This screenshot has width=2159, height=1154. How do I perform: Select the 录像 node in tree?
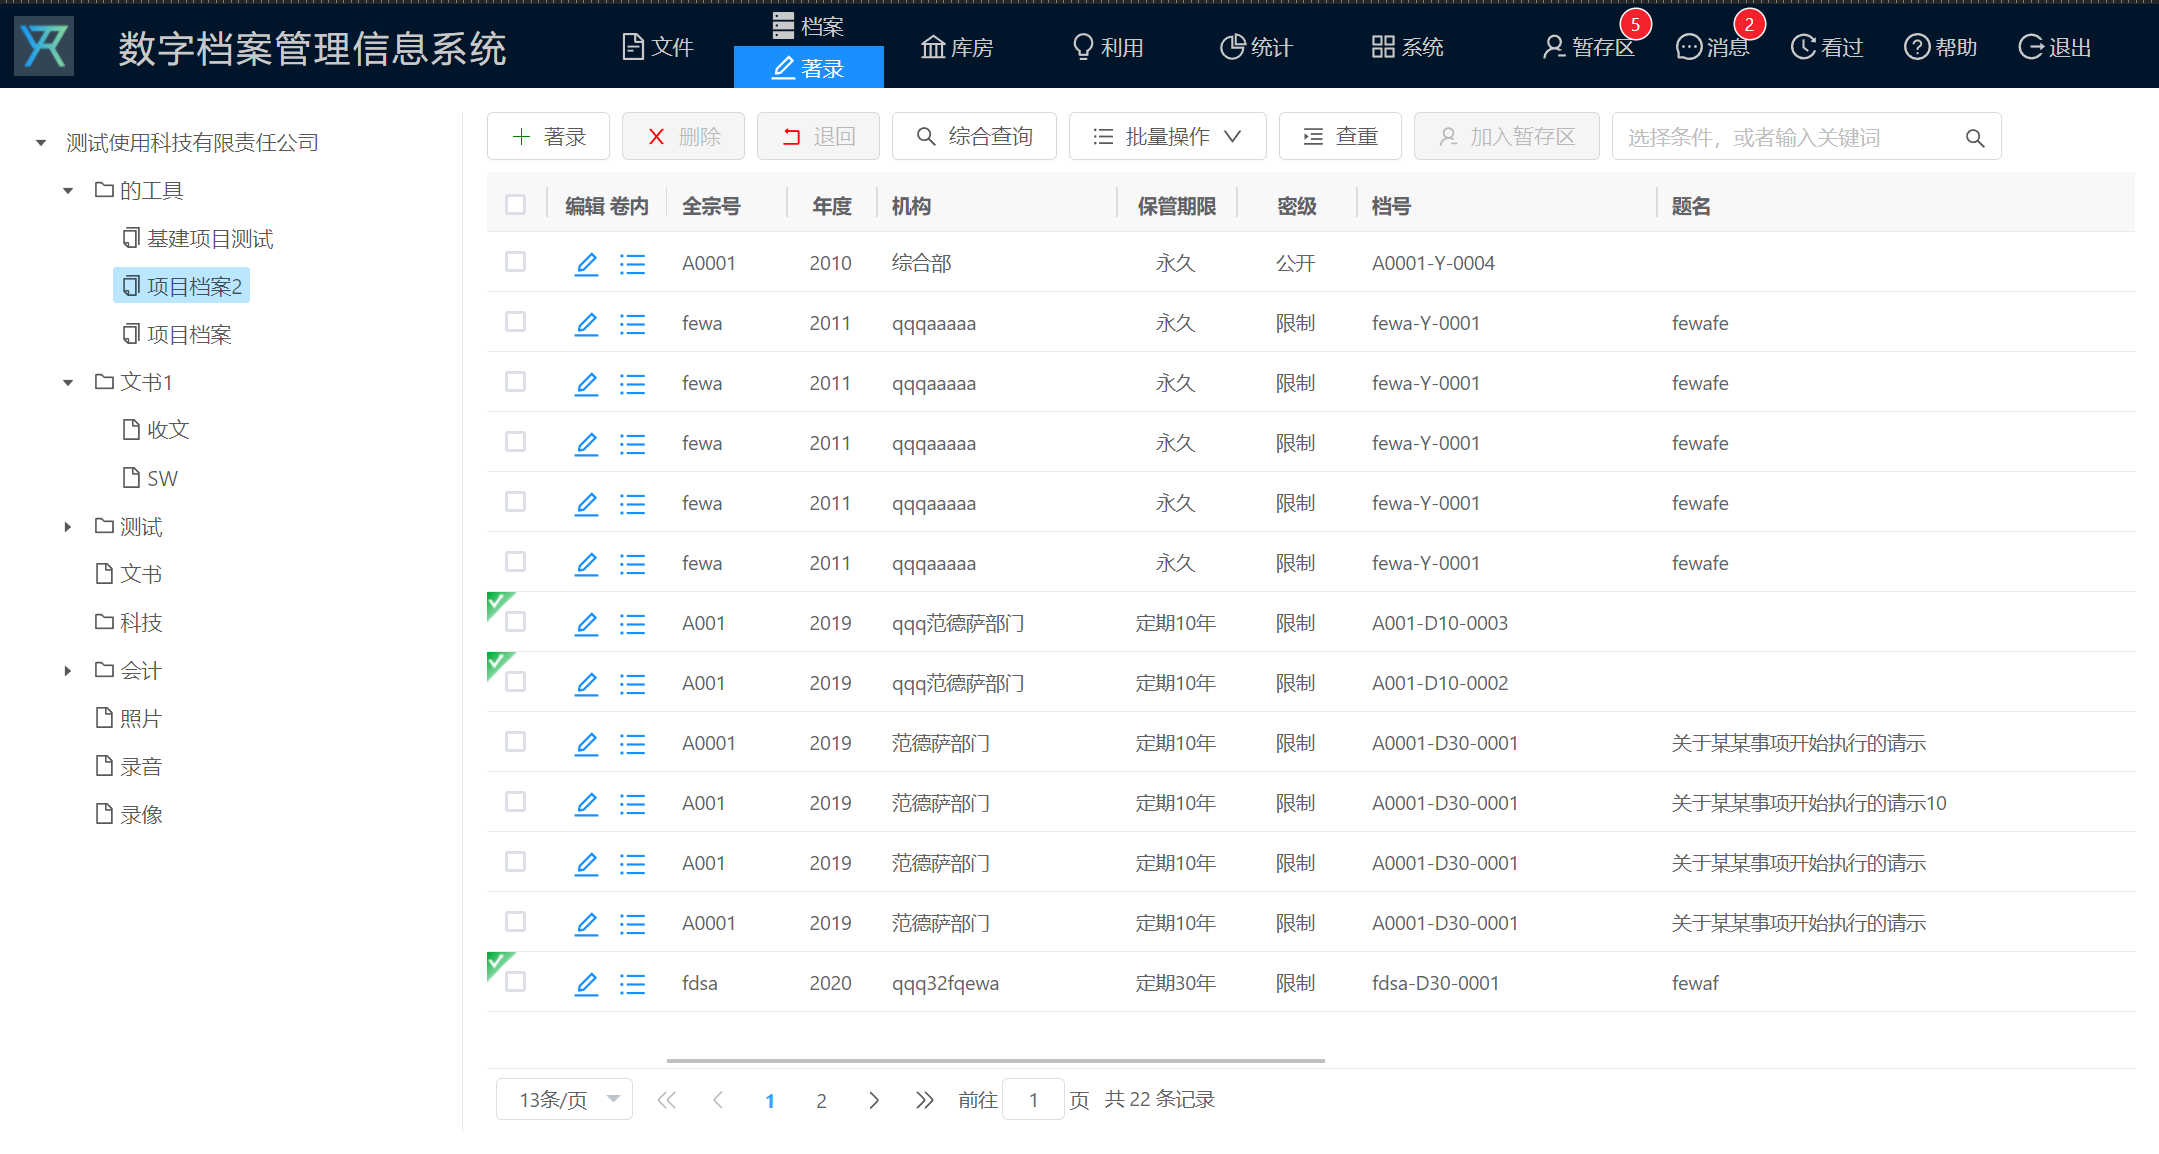(129, 814)
